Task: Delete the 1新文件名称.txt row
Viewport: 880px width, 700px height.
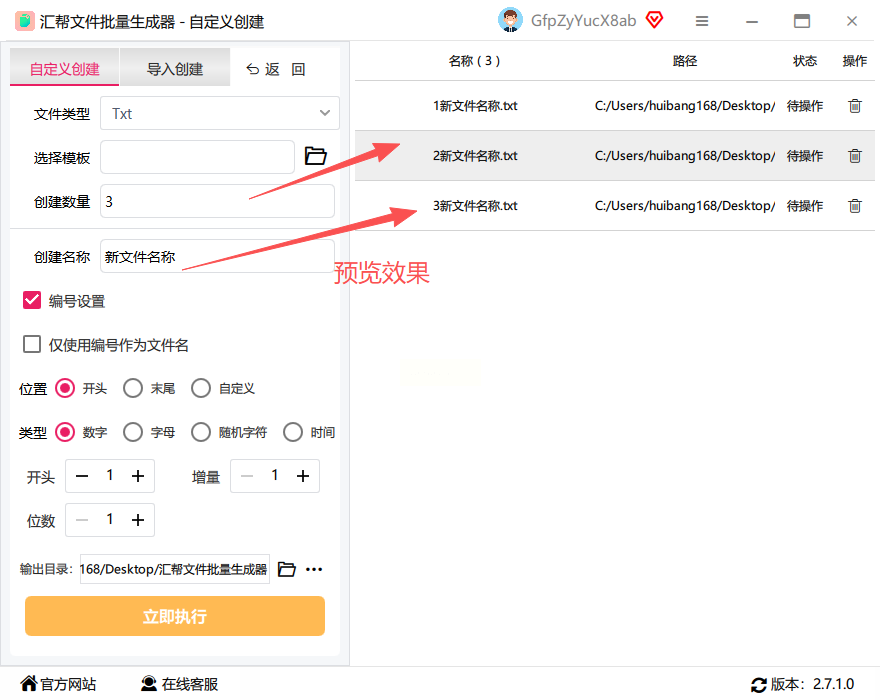Action: click(854, 106)
